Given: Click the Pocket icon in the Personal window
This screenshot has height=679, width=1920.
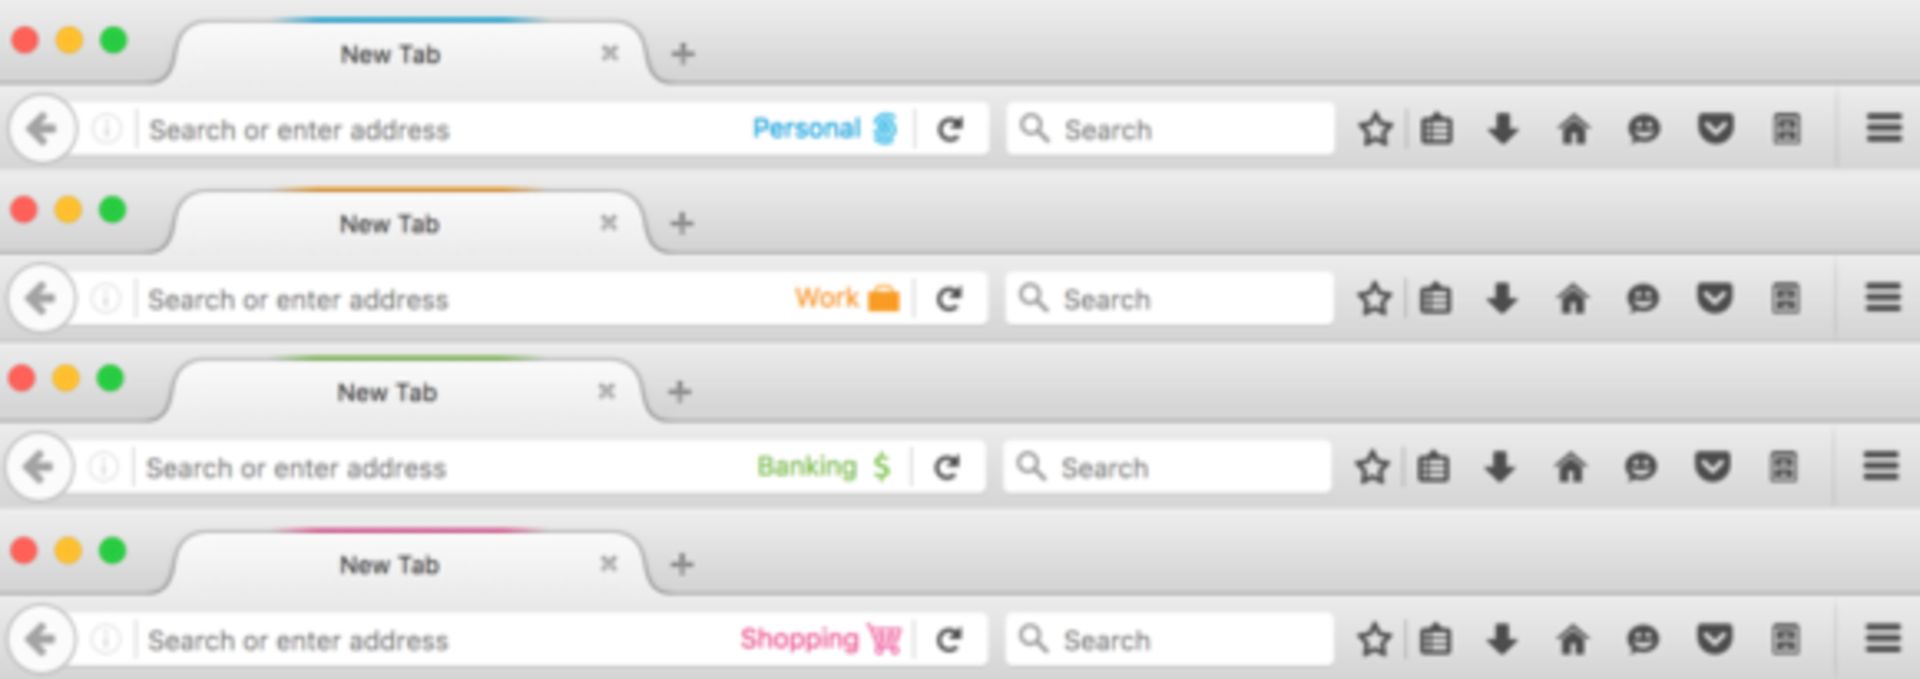Looking at the screenshot, I should 1715,128.
